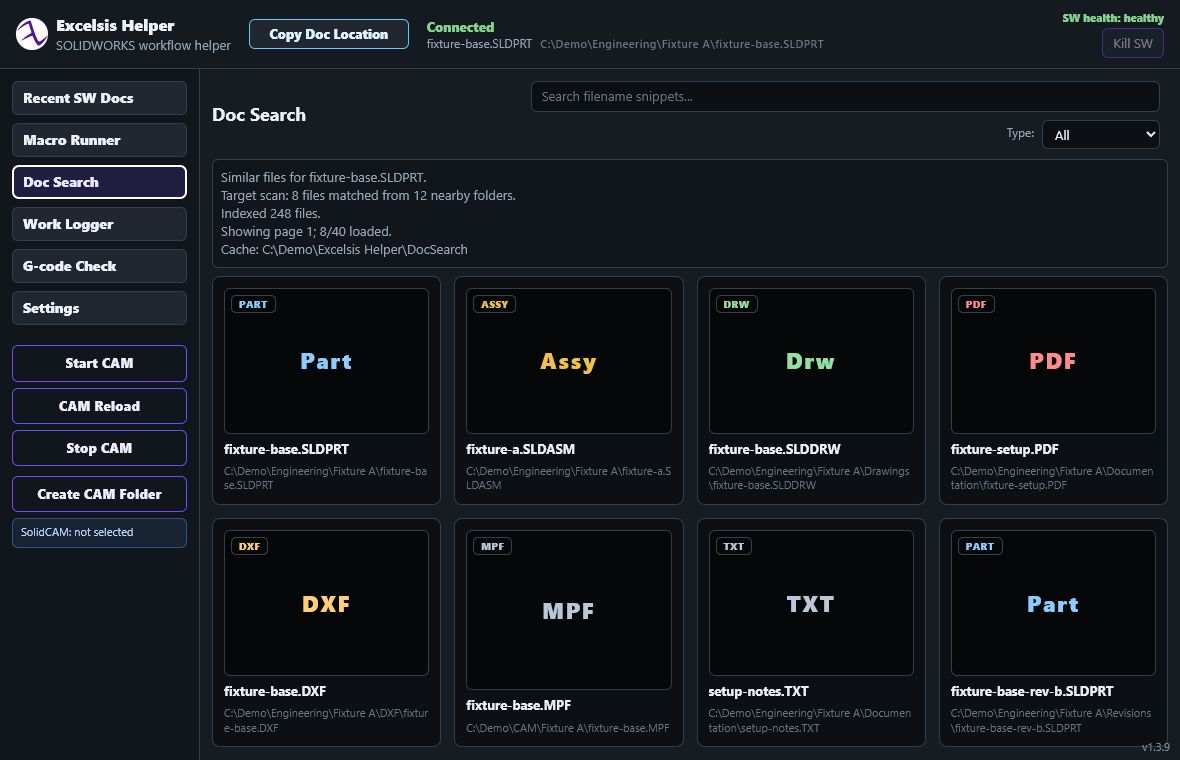Image resolution: width=1180 pixels, height=760 pixels.
Task: Trigger CAM Reload
Action: pos(99,406)
